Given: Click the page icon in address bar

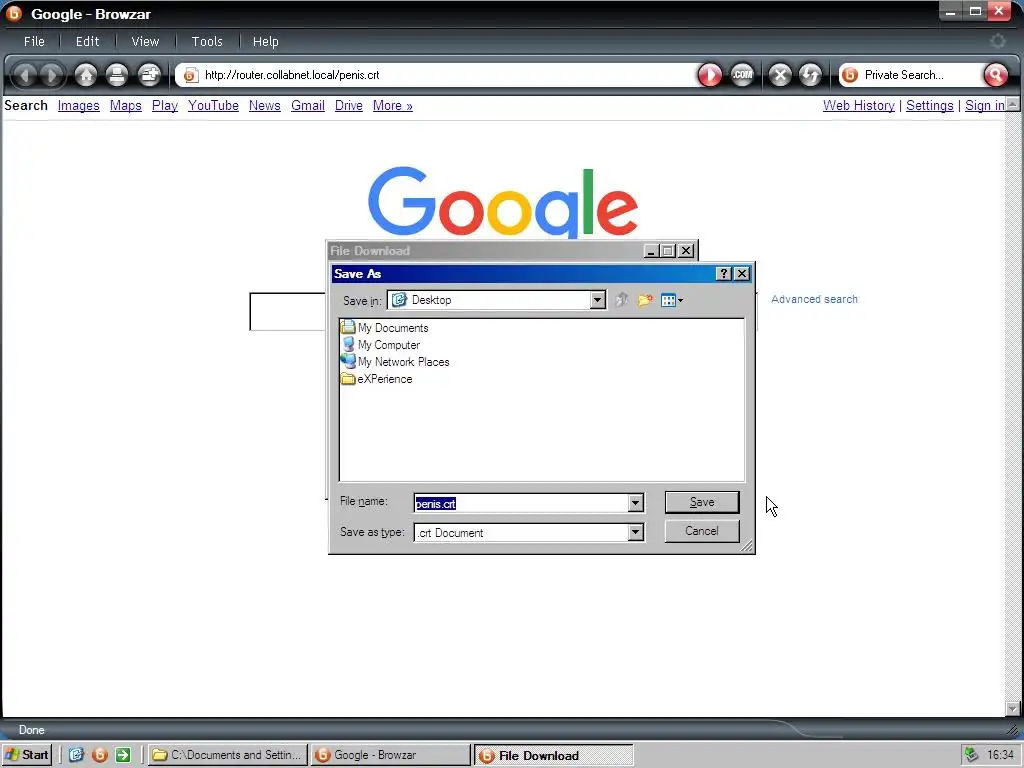Looking at the screenshot, I should [x=190, y=75].
